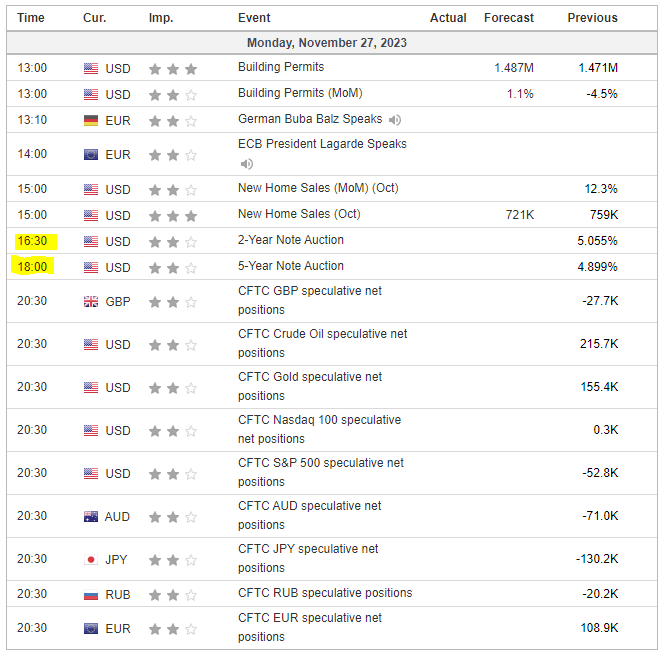Sort by the Time column header

point(31,18)
